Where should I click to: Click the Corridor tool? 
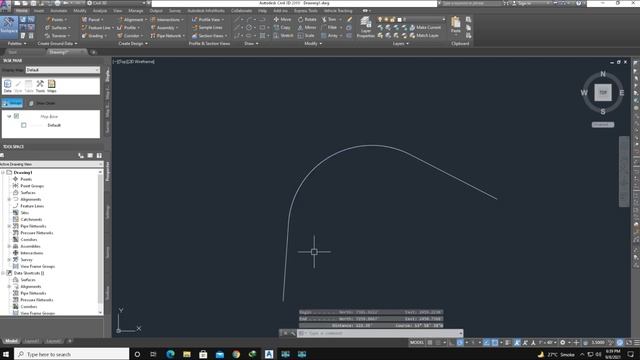pyautogui.click(x=129, y=36)
